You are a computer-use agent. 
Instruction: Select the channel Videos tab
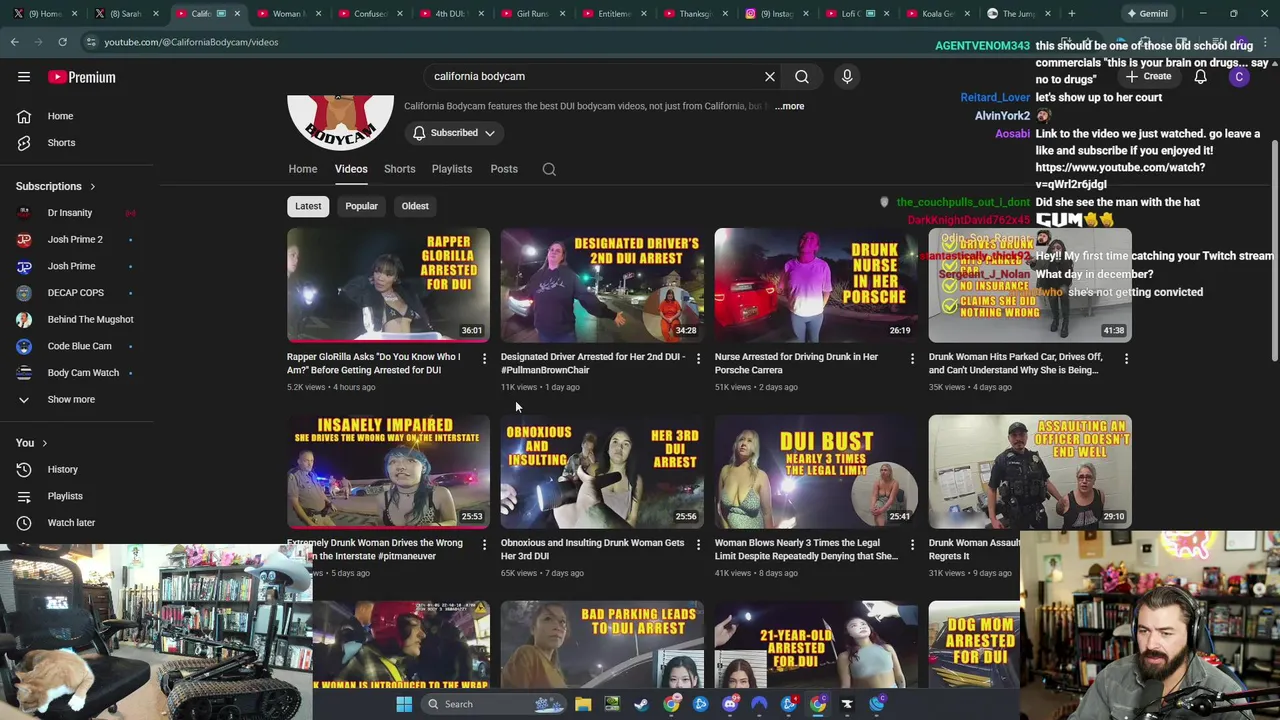(351, 169)
